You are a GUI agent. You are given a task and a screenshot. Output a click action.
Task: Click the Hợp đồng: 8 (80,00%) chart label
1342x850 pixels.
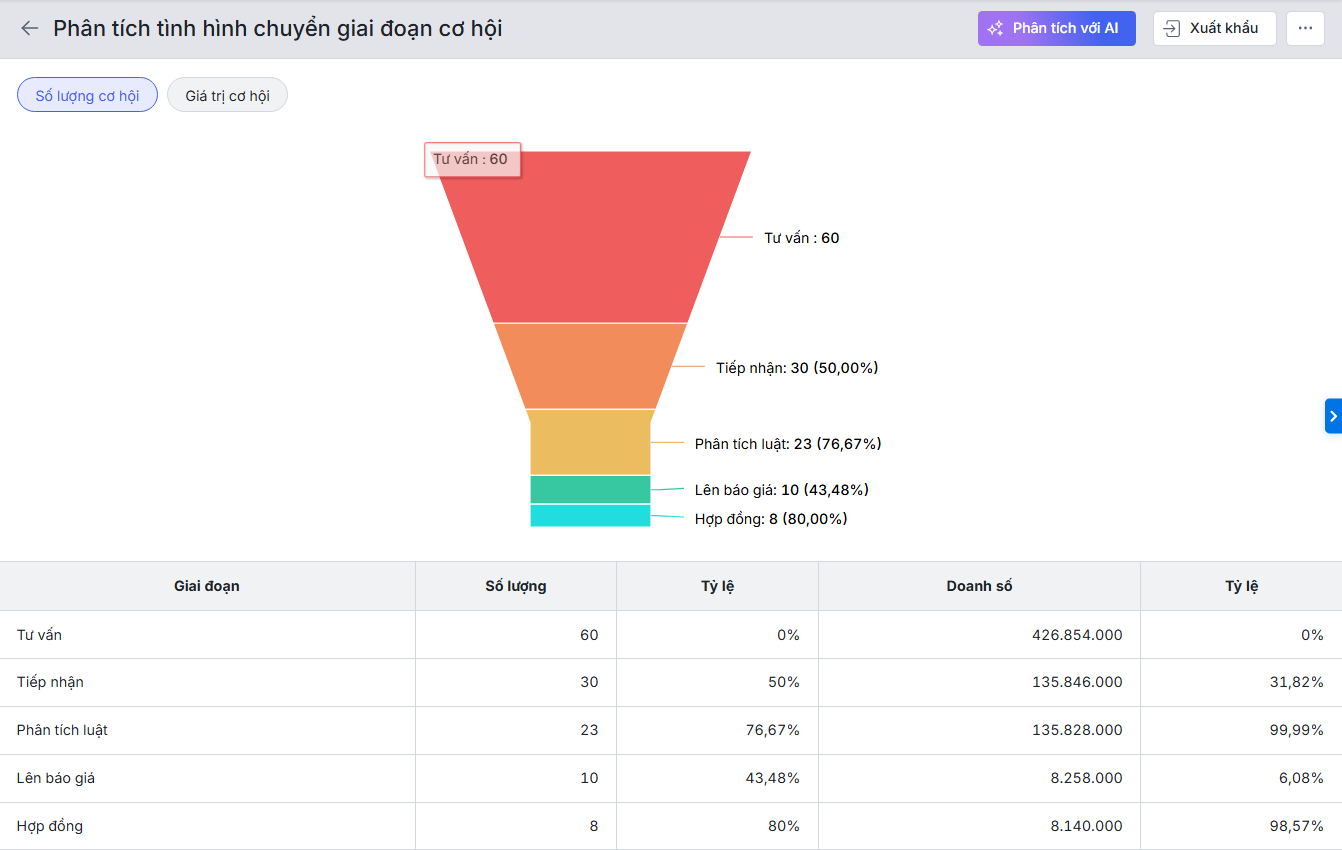(771, 519)
